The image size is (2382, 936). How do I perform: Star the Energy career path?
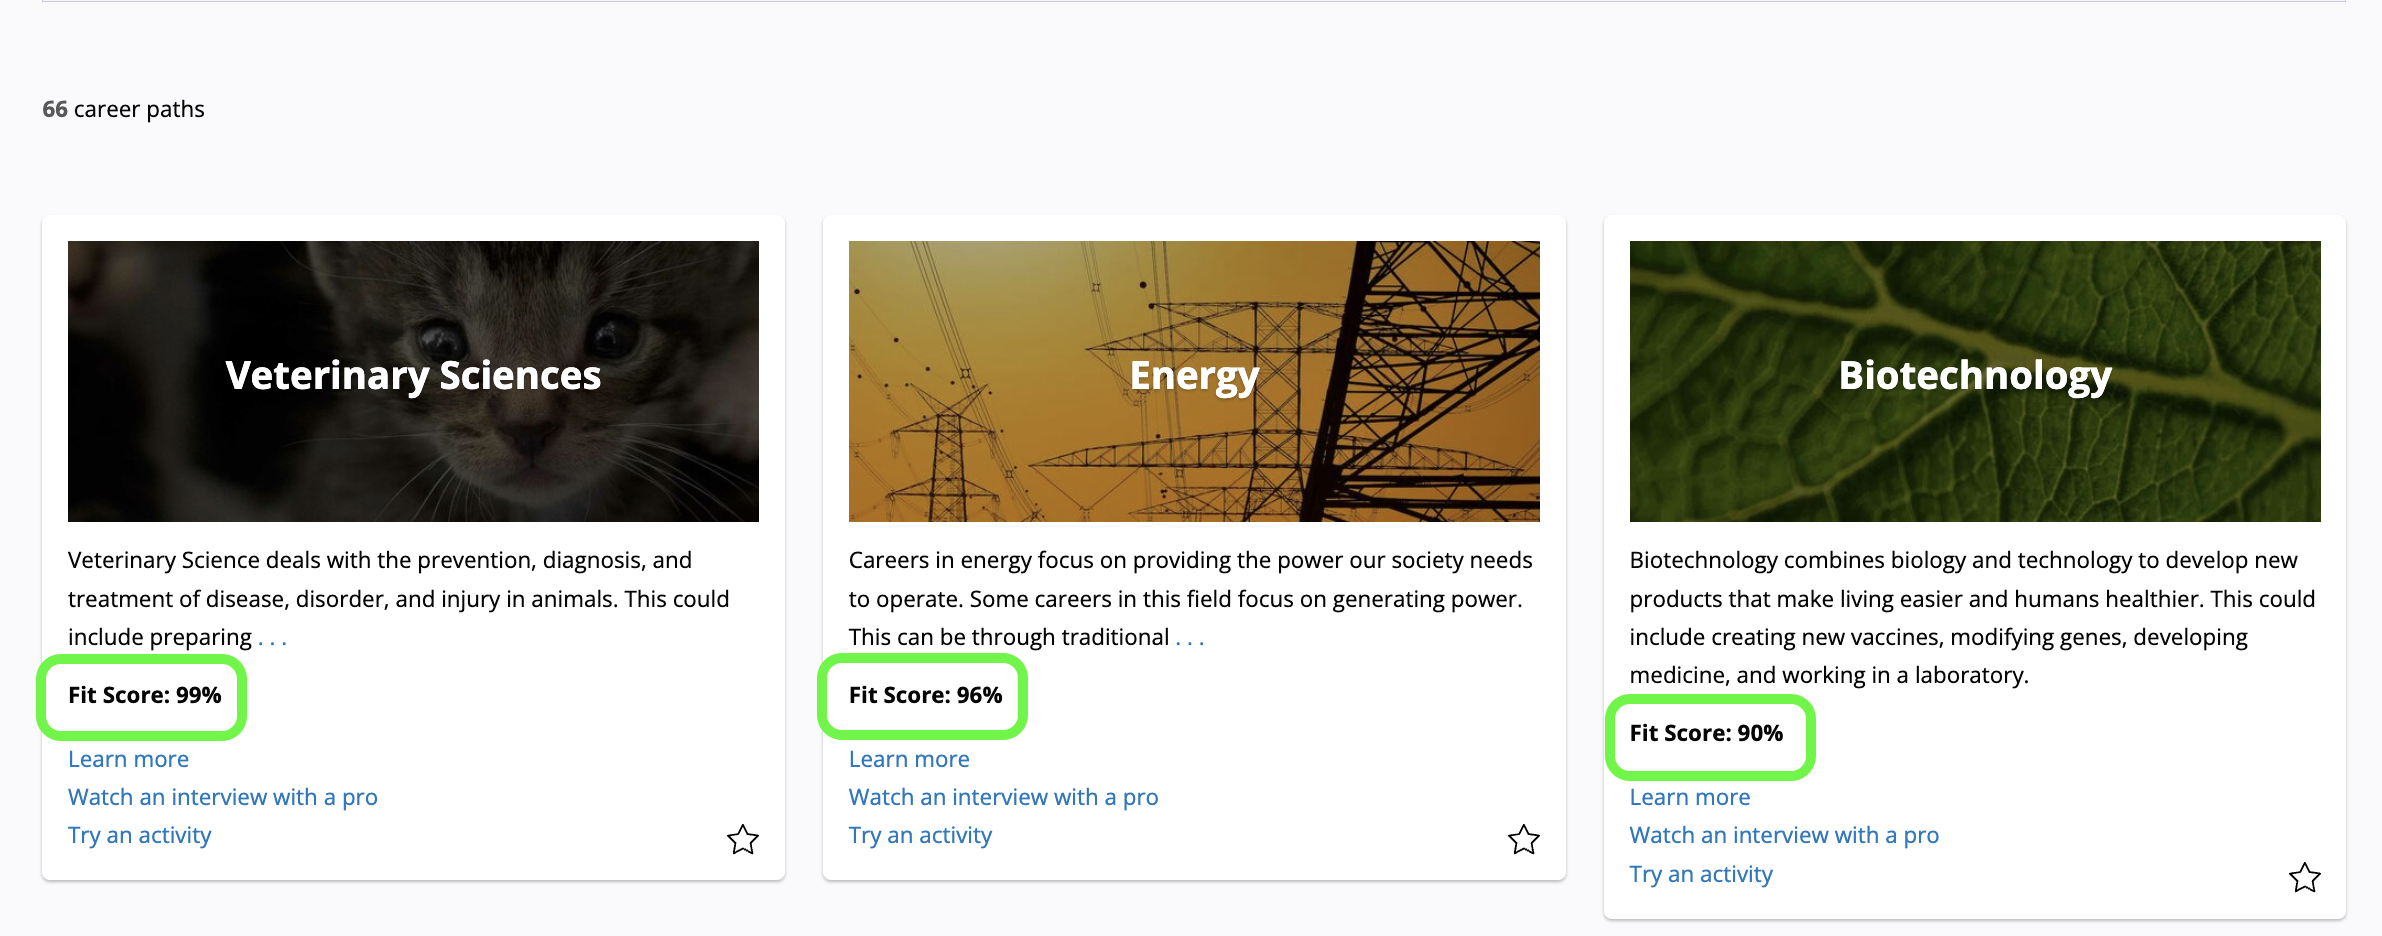tap(1523, 839)
